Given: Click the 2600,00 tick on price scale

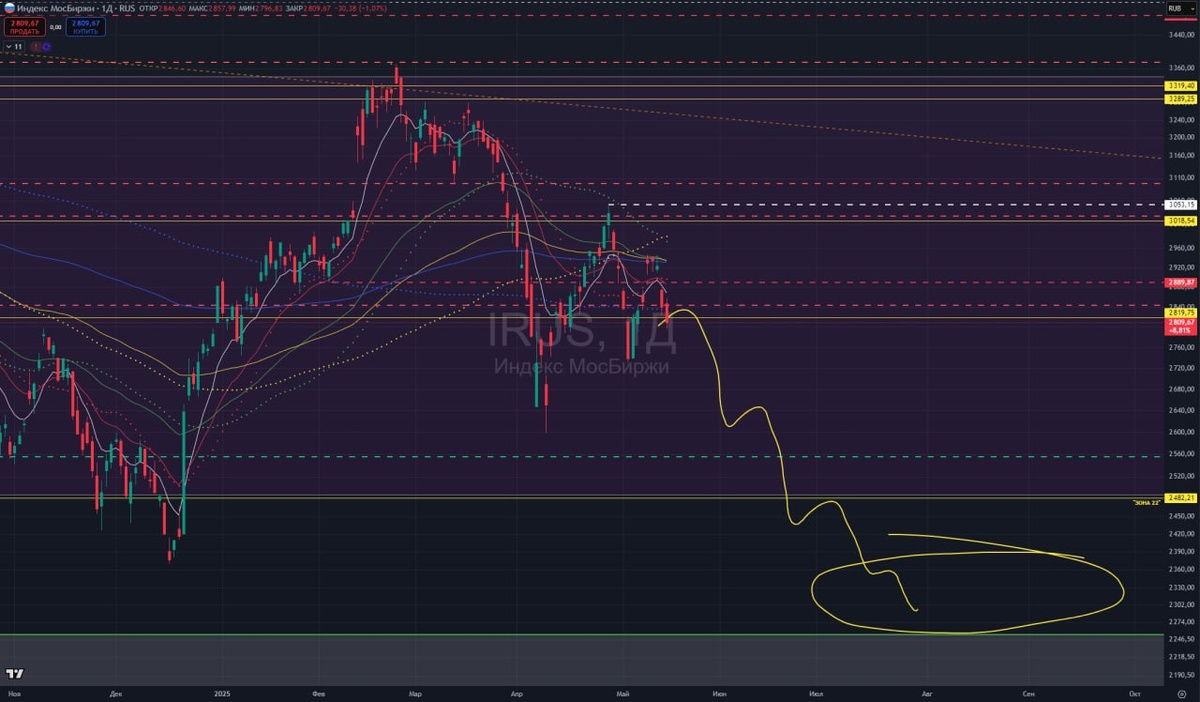Looking at the screenshot, I should coord(1182,432).
